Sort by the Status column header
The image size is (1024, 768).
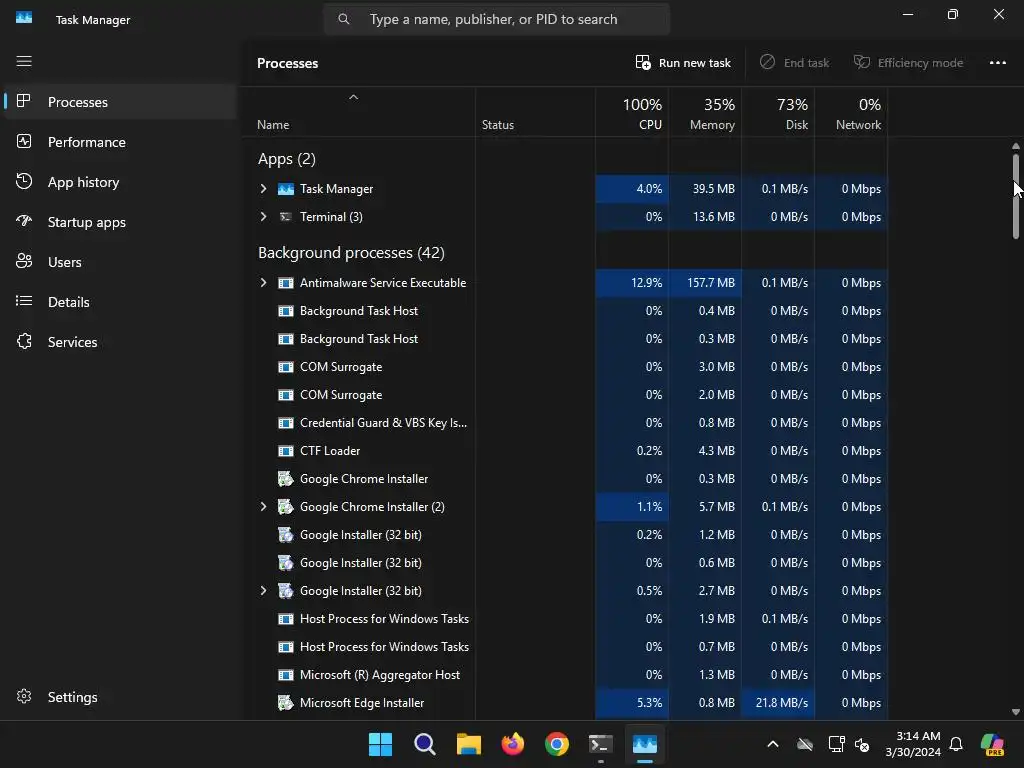pyautogui.click(x=536, y=112)
